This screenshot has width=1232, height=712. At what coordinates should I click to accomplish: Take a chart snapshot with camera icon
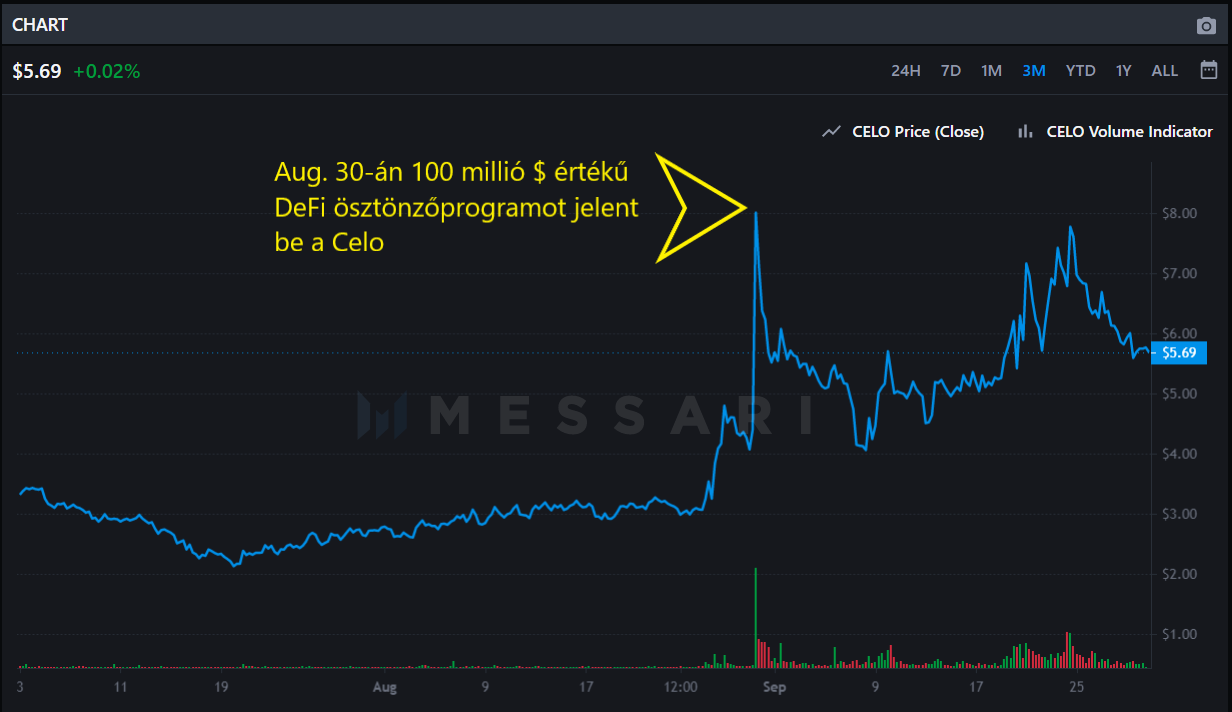(1206, 25)
